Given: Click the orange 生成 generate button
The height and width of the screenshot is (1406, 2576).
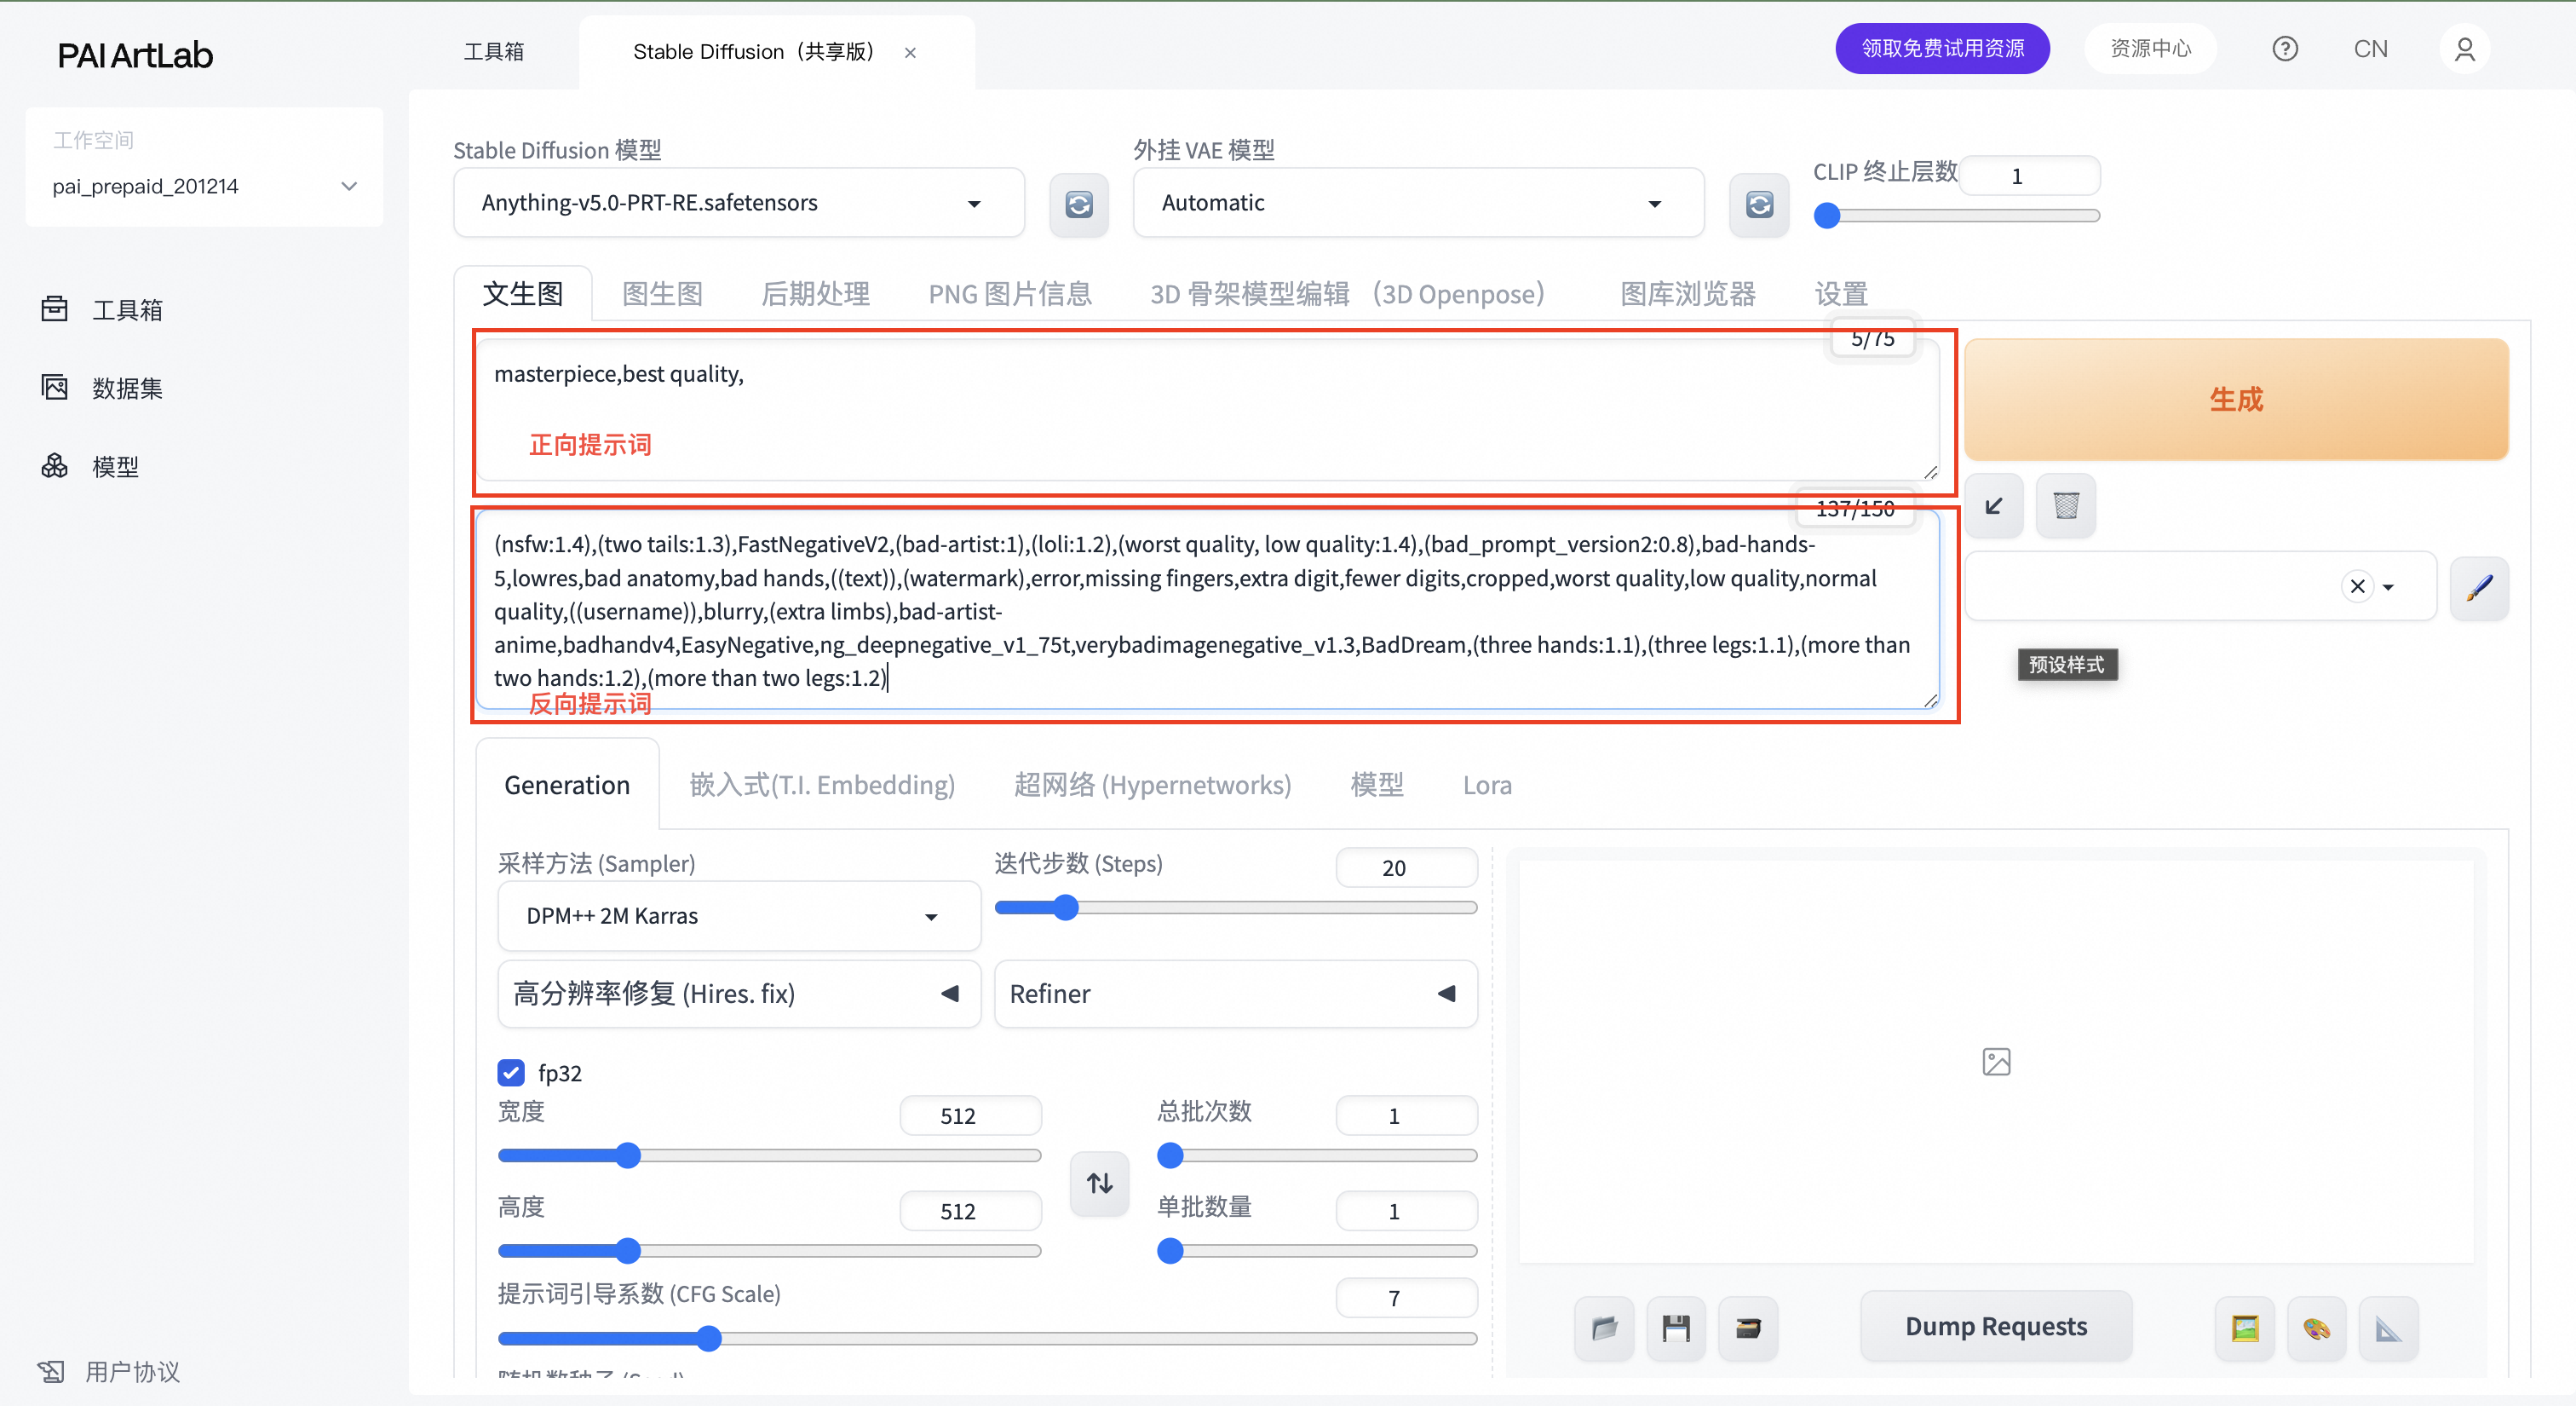Looking at the screenshot, I should point(2235,399).
